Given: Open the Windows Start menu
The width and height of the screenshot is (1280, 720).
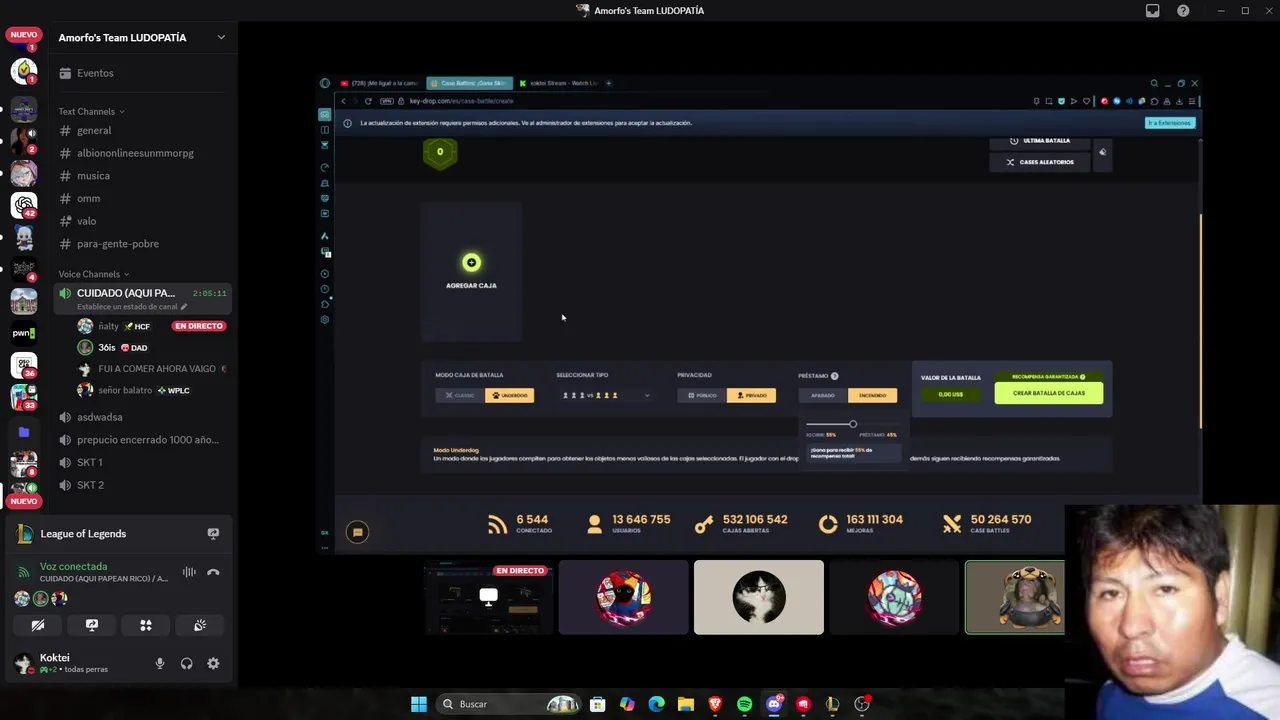Looking at the screenshot, I should click(x=419, y=704).
